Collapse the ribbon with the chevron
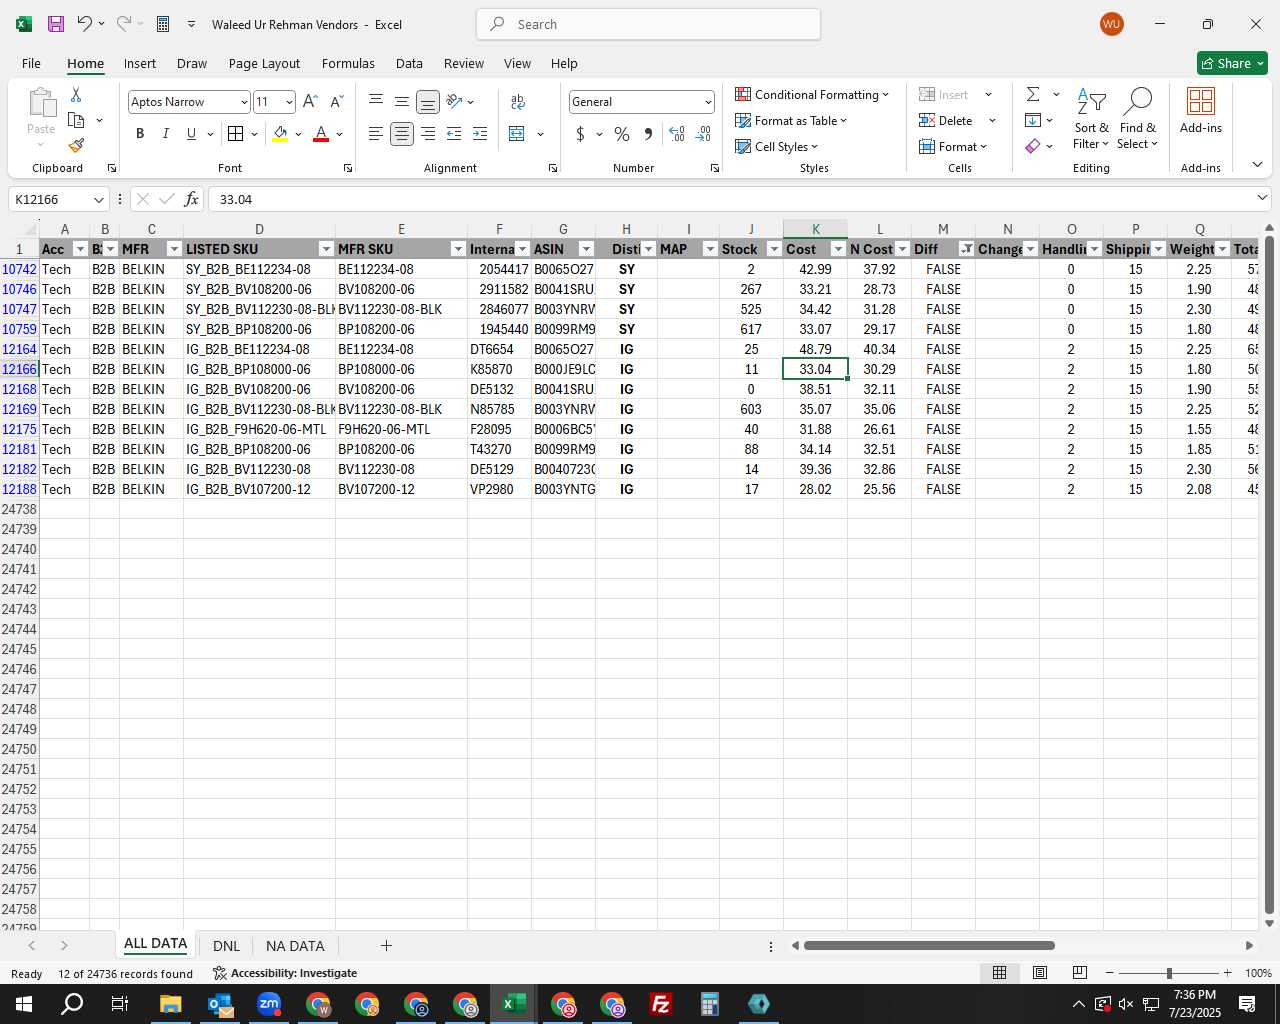 tap(1257, 165)
